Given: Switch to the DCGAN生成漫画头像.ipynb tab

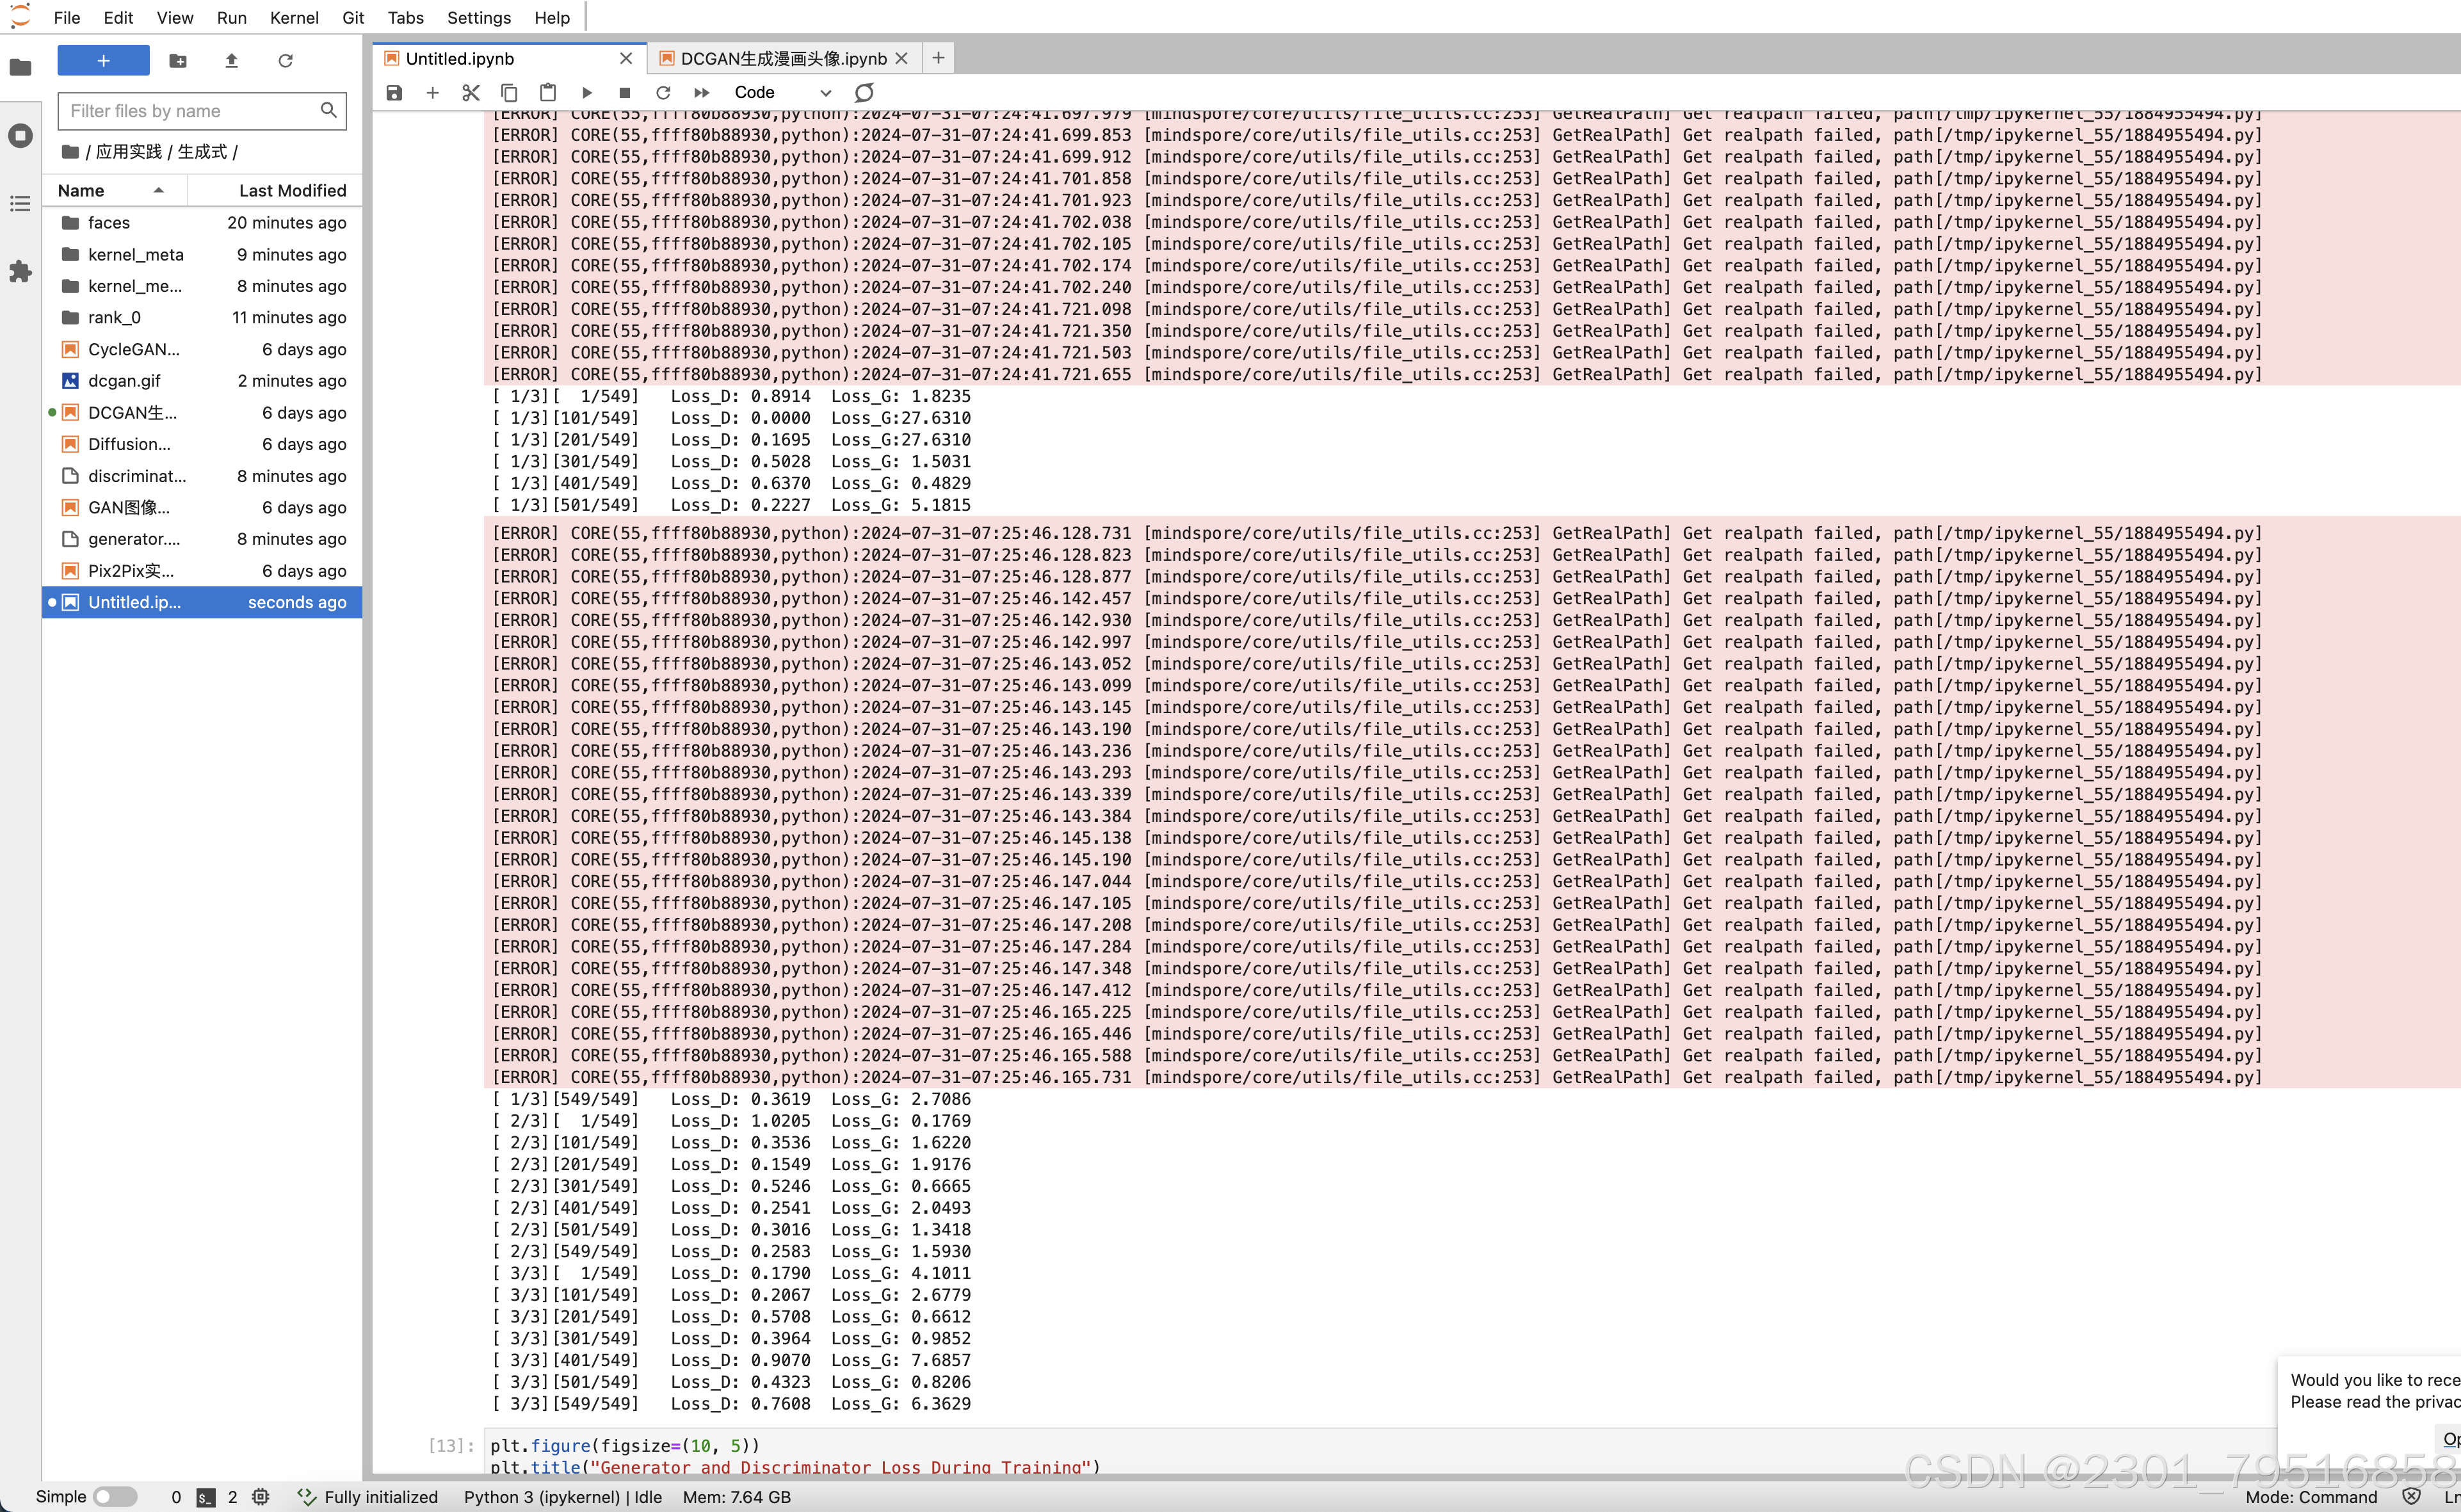Looking at the screenshot, I should coord(782,58).
